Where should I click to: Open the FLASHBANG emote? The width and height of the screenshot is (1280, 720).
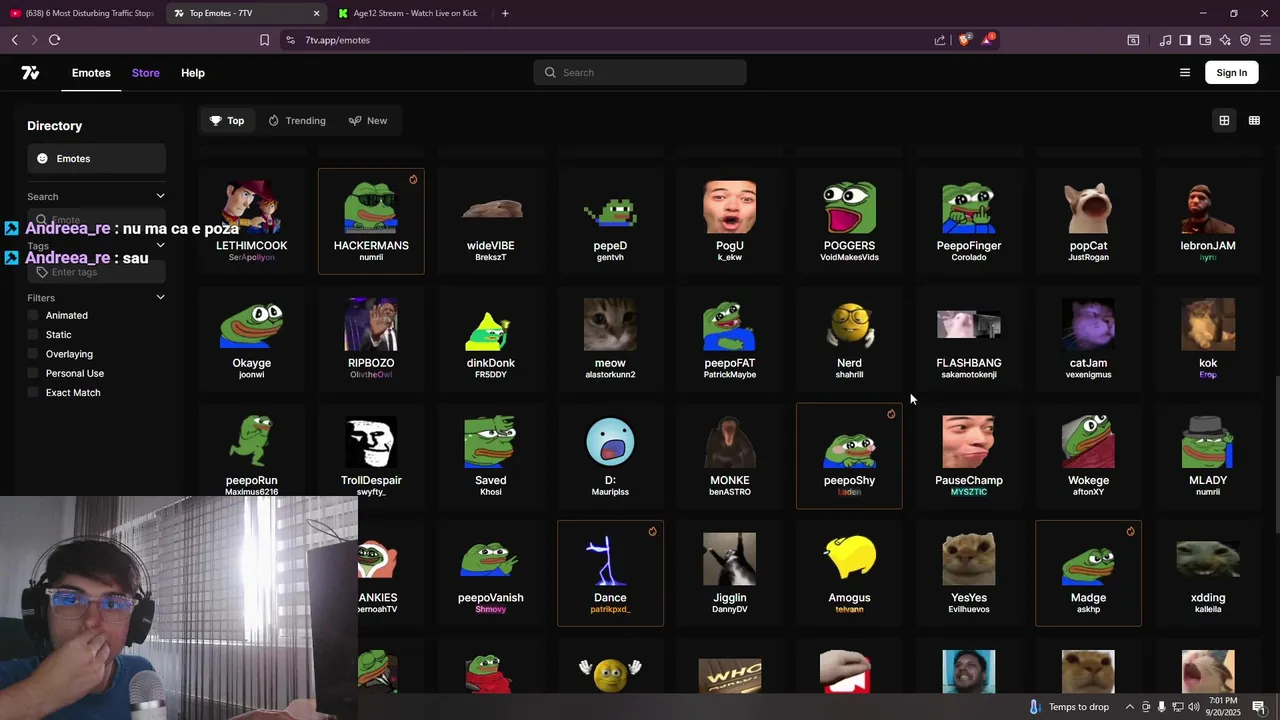(969, 339)
